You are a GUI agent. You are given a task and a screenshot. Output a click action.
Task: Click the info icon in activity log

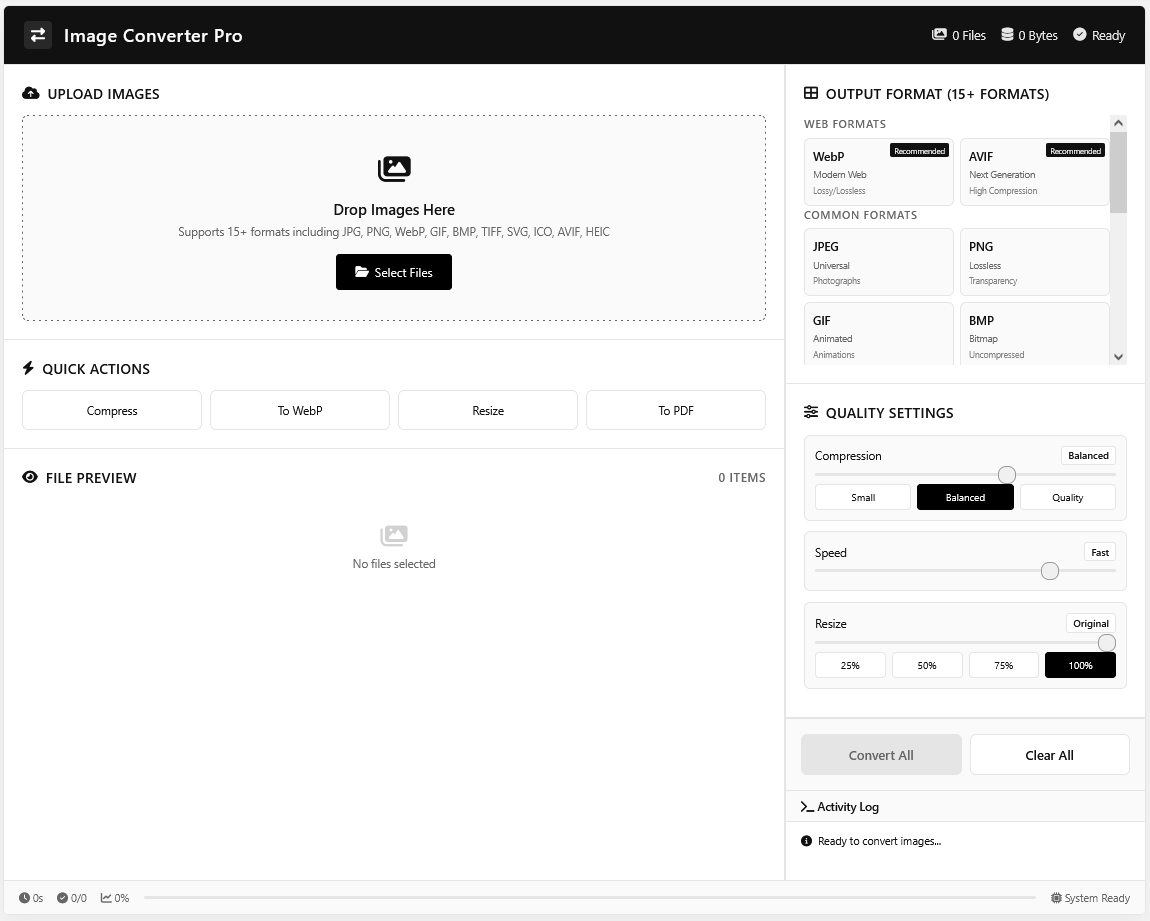[806, 841]
